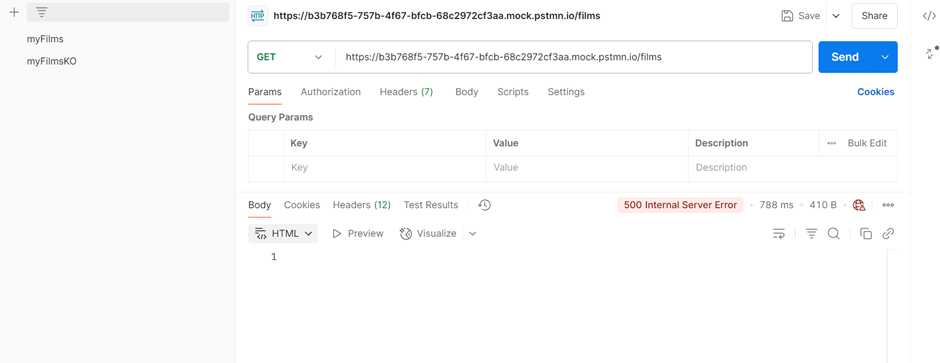Expand the Save options chevron

pyautogui.click(x=836, y=16)
